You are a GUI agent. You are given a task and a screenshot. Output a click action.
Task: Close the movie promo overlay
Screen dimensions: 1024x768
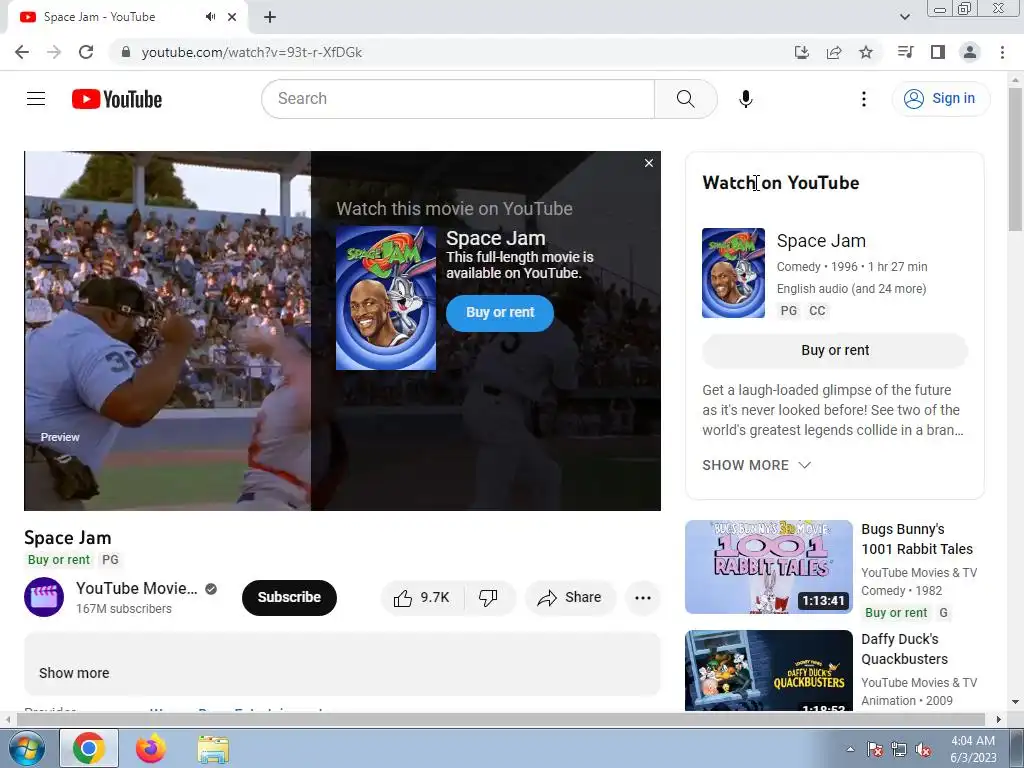648,163
